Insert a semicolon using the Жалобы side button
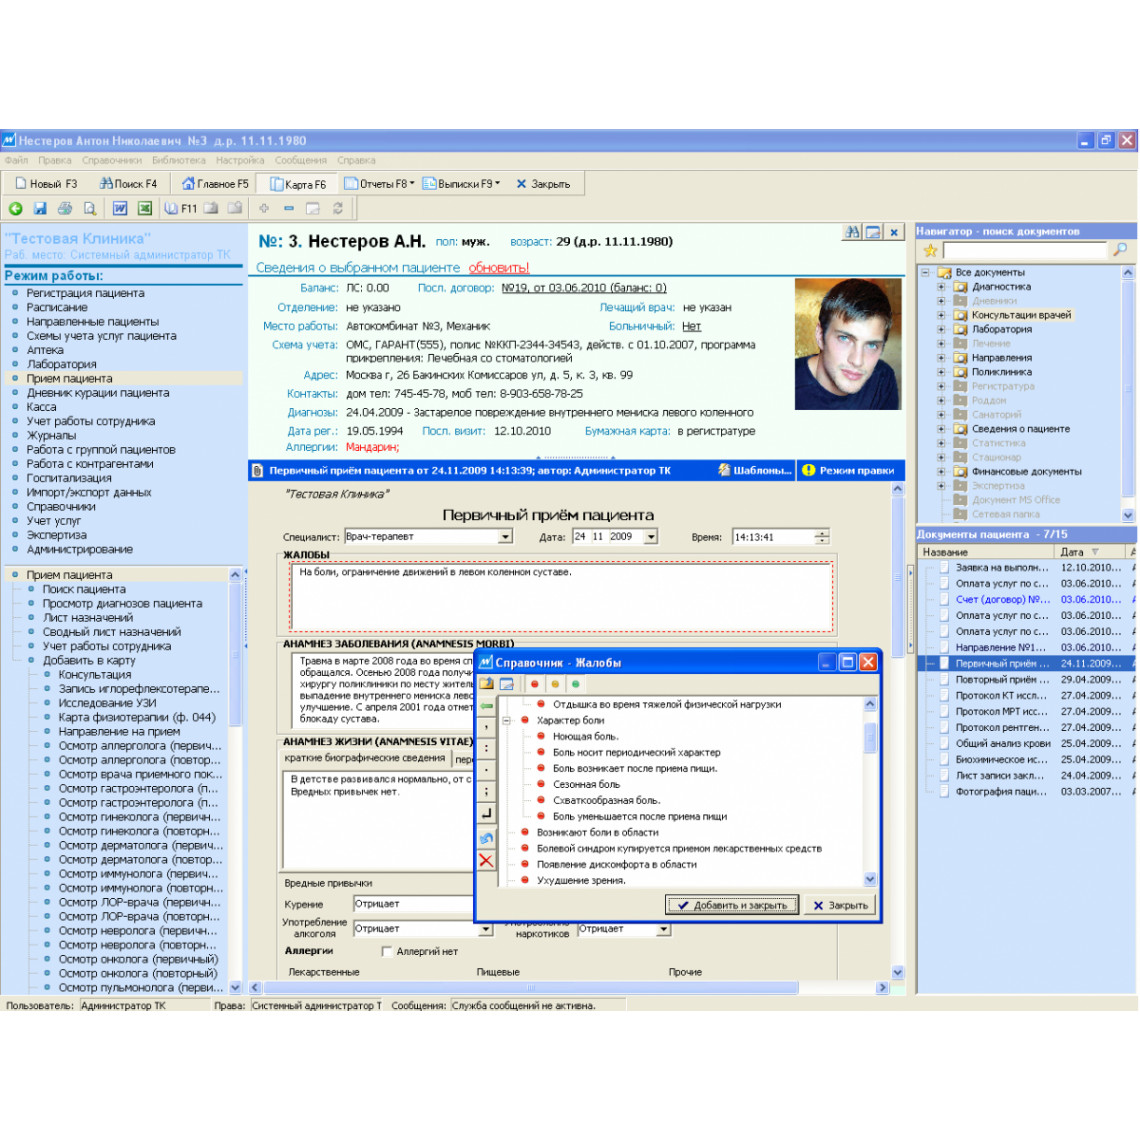Viewport: 1140px width, 1140px height. [486, 790]
